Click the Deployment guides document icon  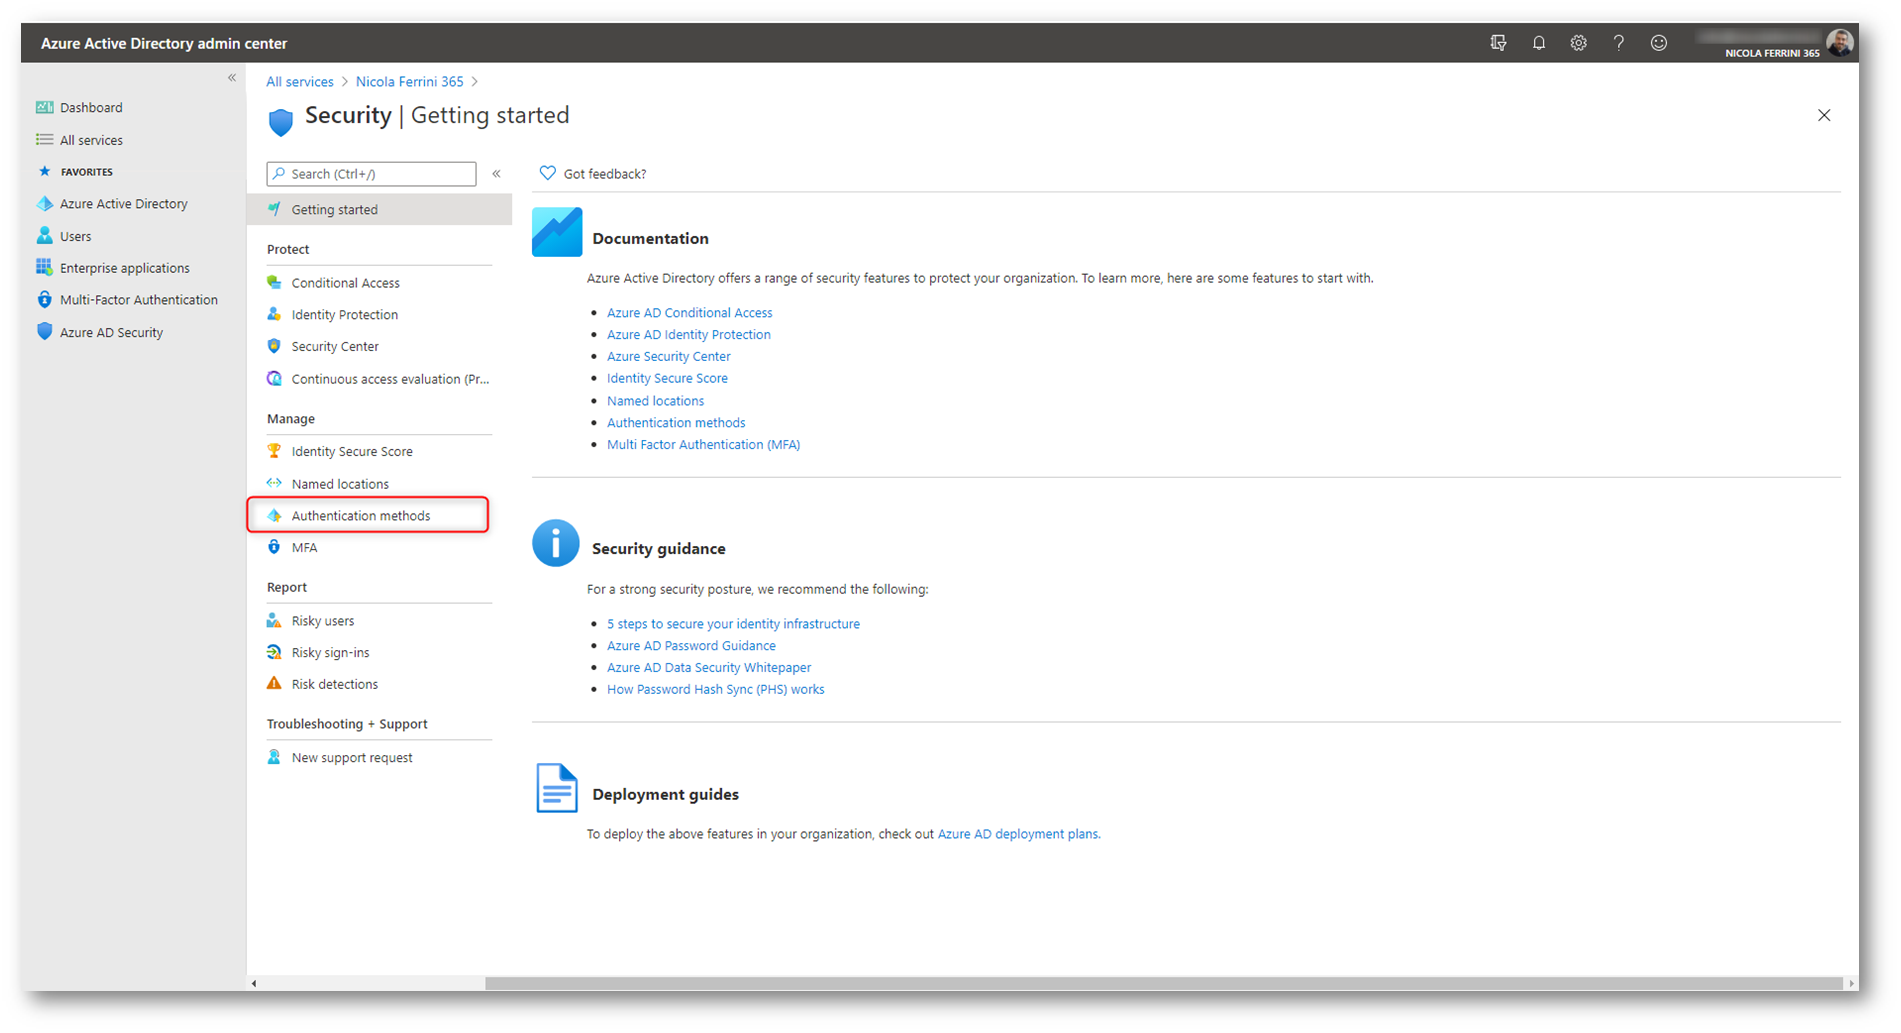tap(556, 788)
